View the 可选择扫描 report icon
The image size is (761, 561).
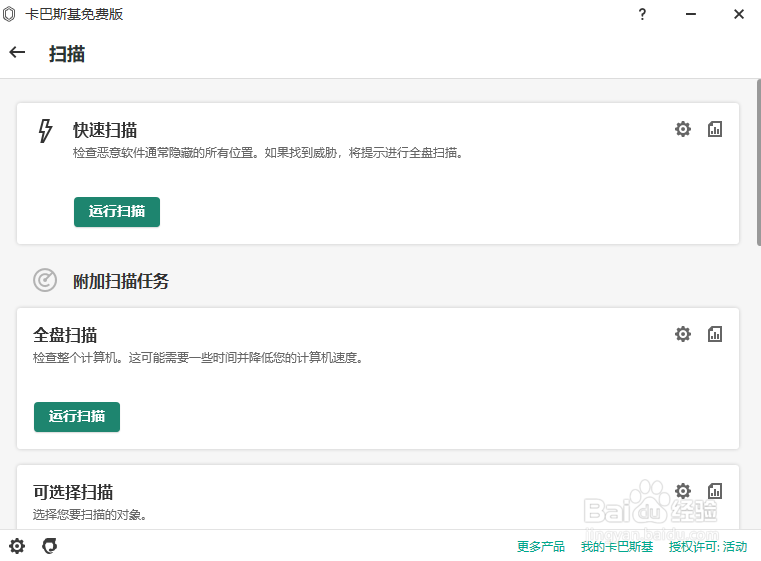click(714, 491)
